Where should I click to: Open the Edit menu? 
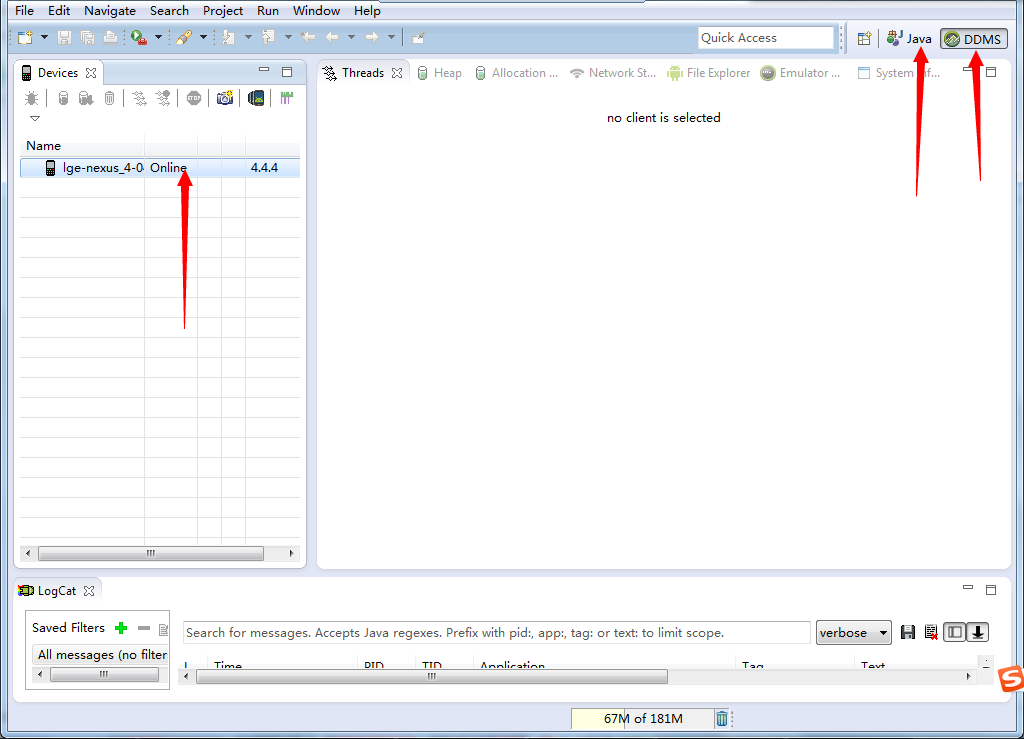click(59, 10)
